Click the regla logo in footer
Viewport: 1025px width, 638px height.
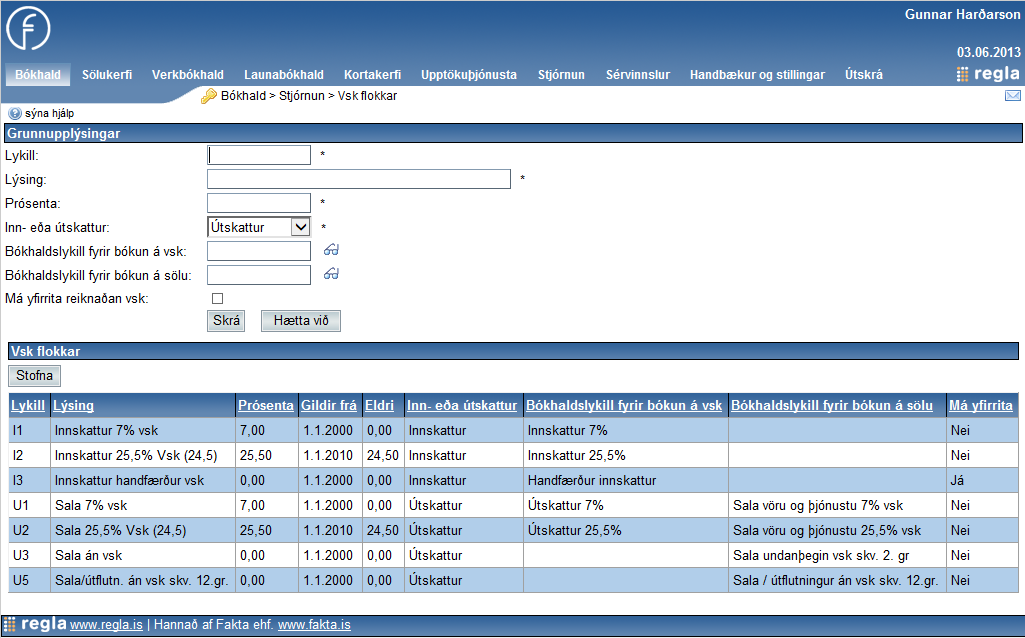tap(35, 625)
